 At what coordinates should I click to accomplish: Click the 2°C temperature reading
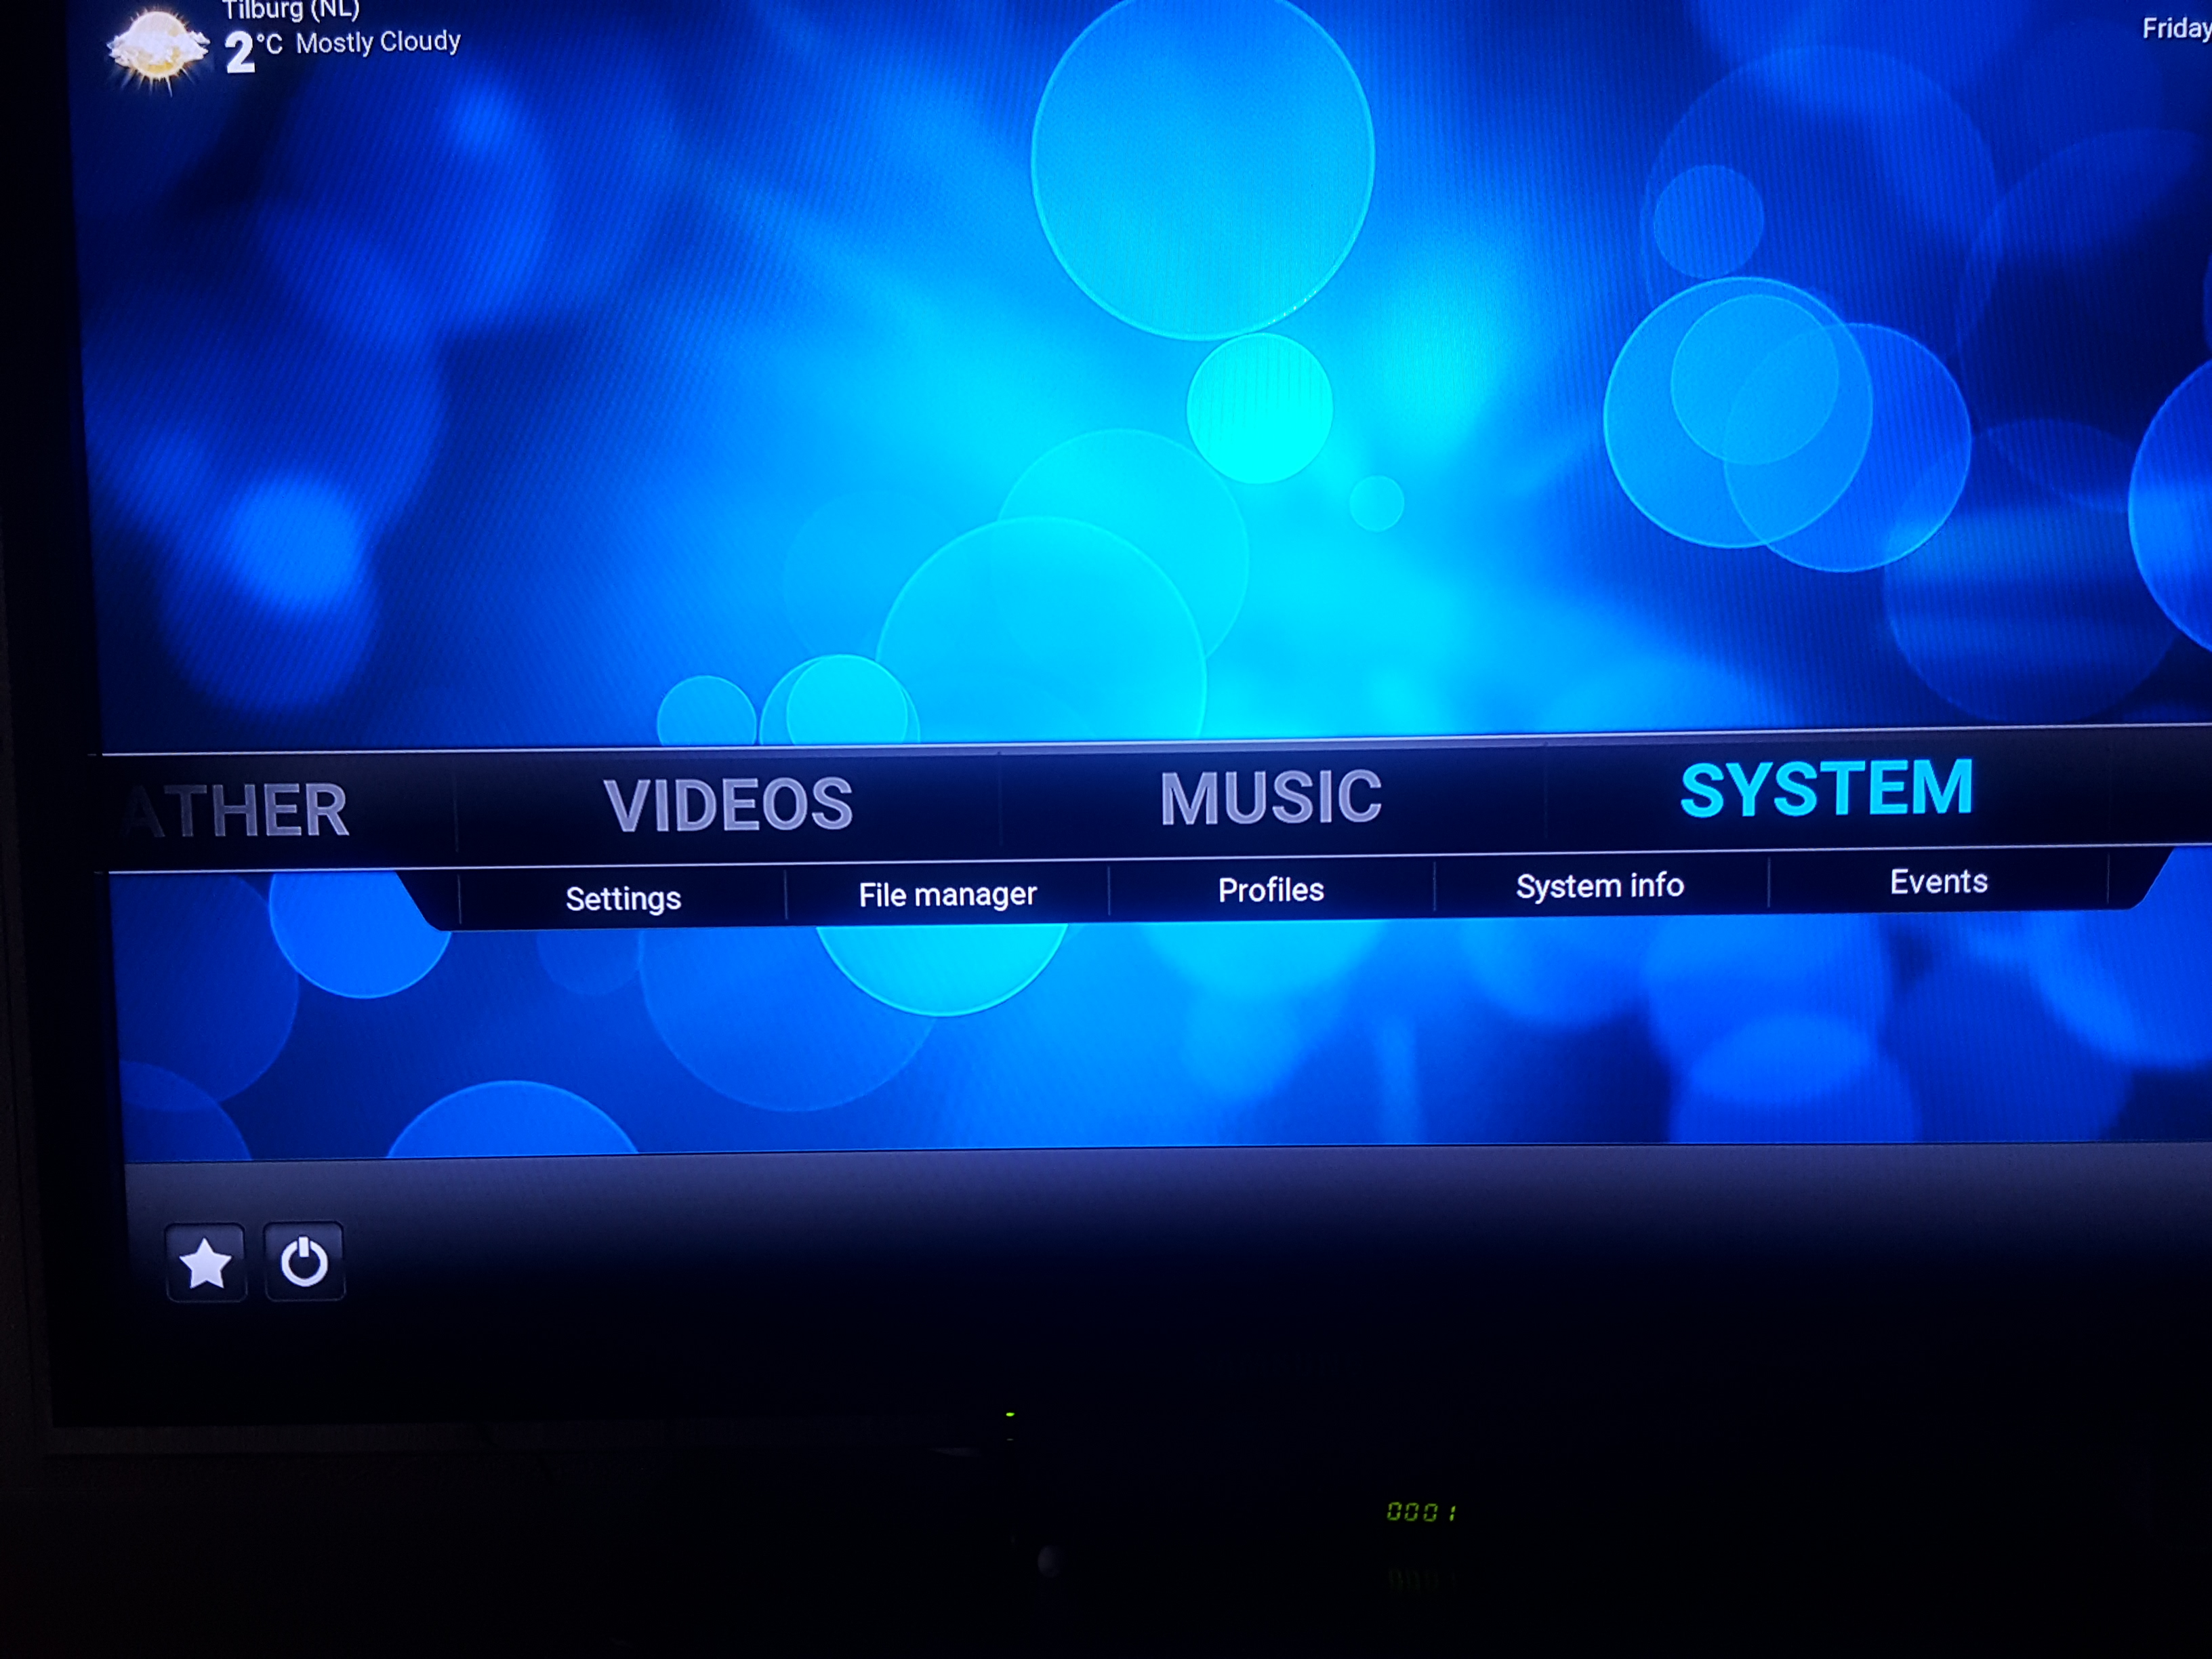coord(253,51)
